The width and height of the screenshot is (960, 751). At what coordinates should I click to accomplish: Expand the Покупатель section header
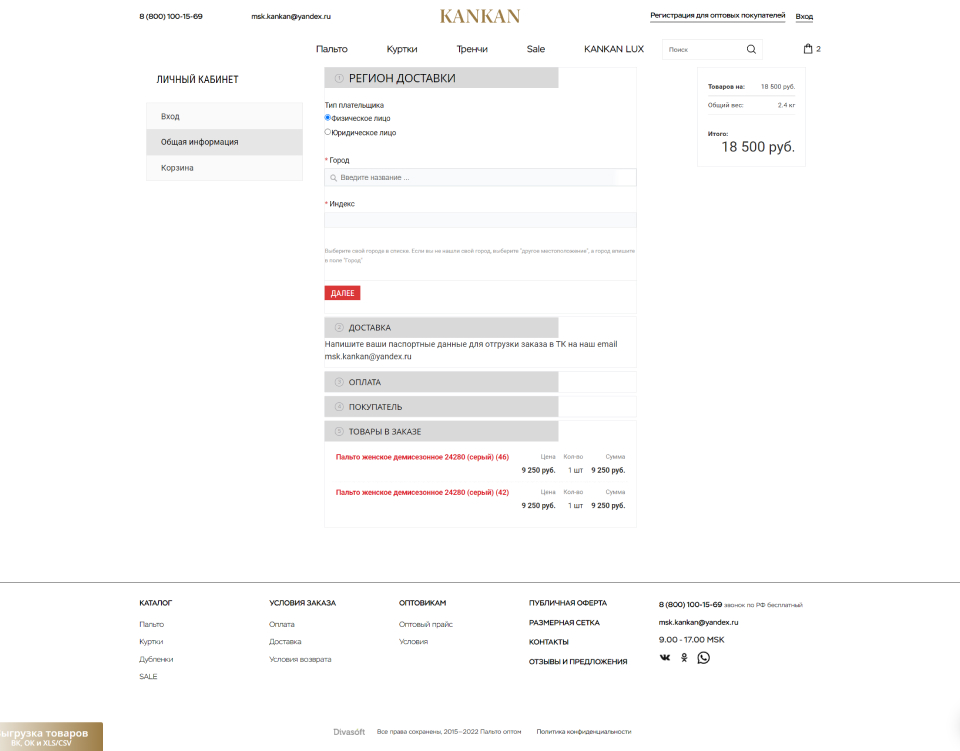[x=441, y=406]
